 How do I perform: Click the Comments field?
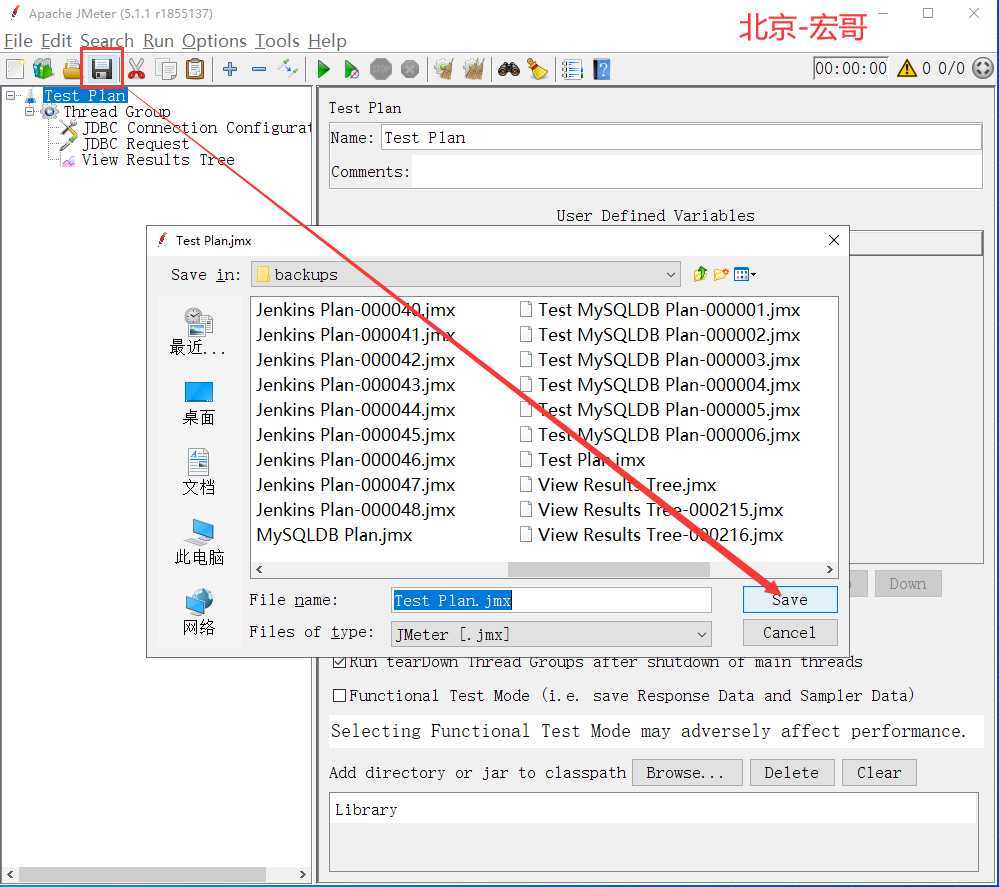tap(696, 172)
